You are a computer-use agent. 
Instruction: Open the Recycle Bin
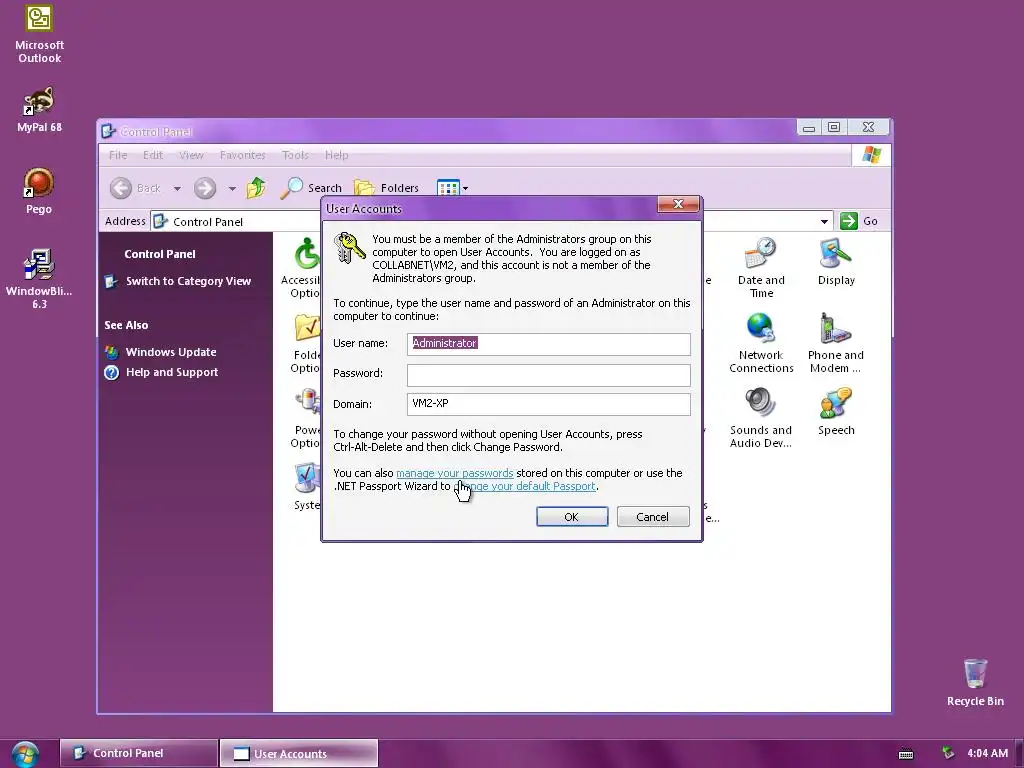tap(975, 682)
